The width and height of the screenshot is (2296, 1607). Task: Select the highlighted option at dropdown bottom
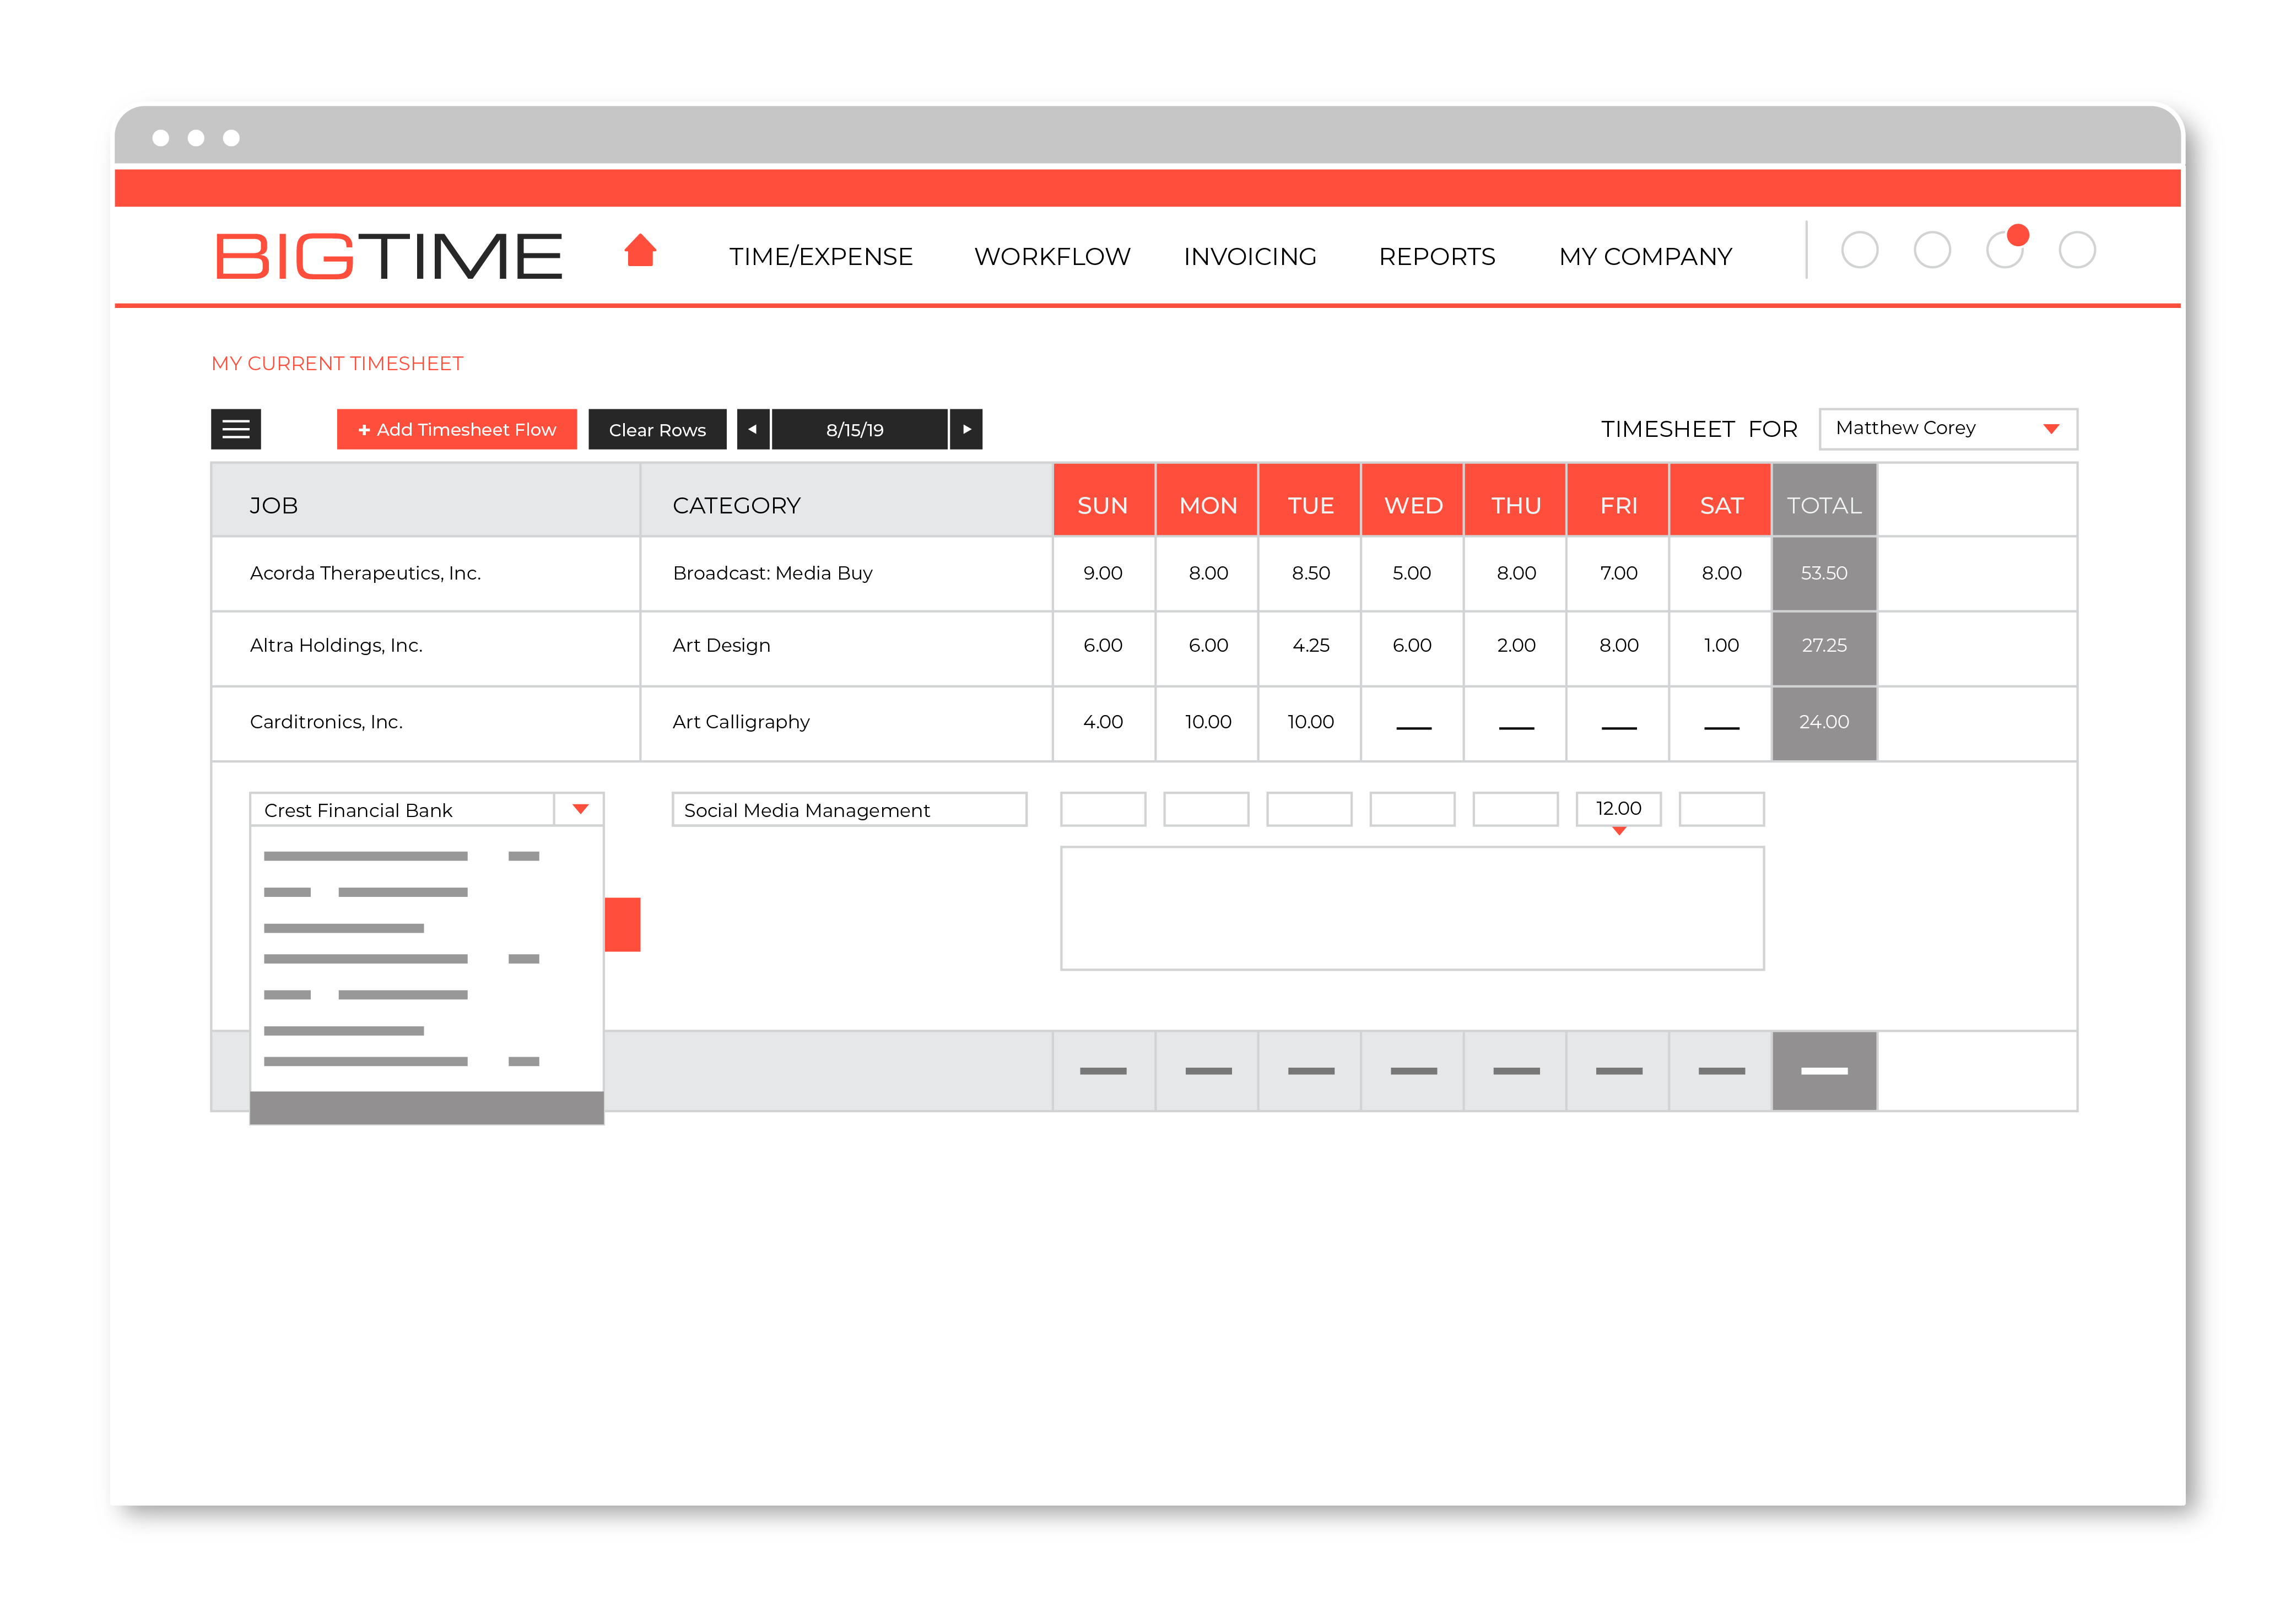point(427,1106)
